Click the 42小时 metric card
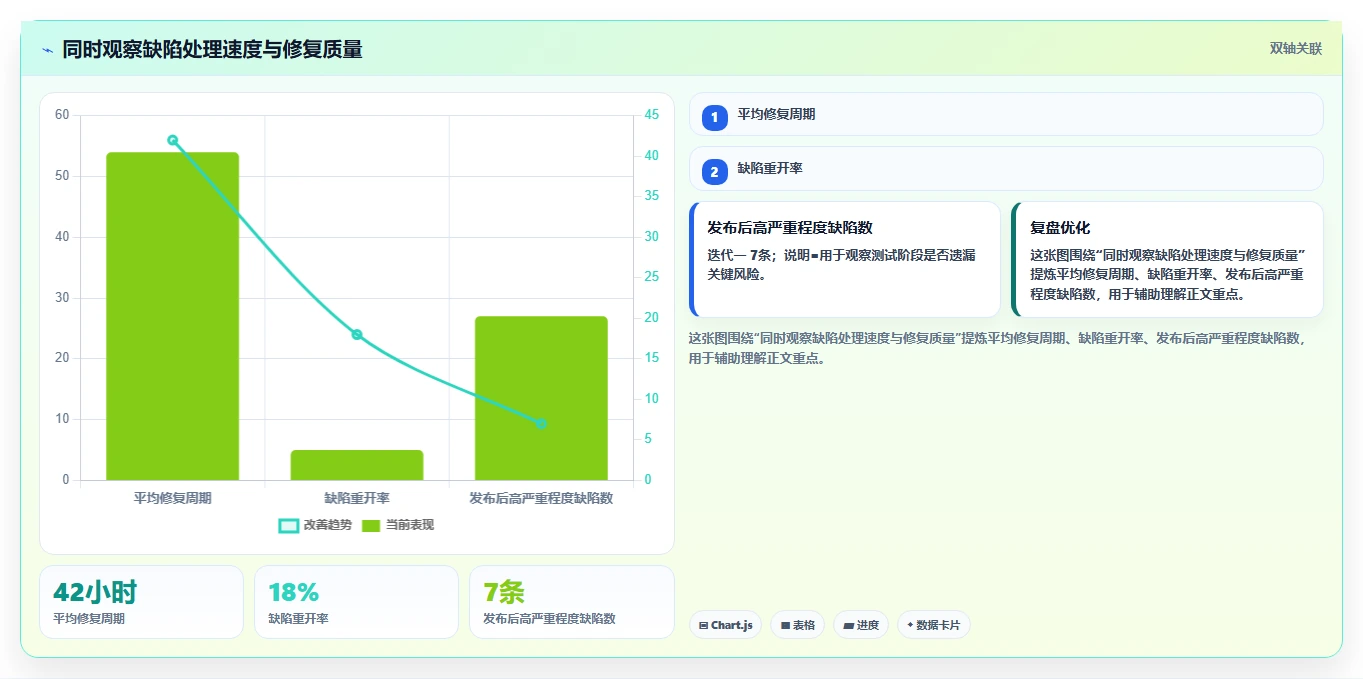Viewport: 1363px width, 679px height. click(x=141, y=602)
